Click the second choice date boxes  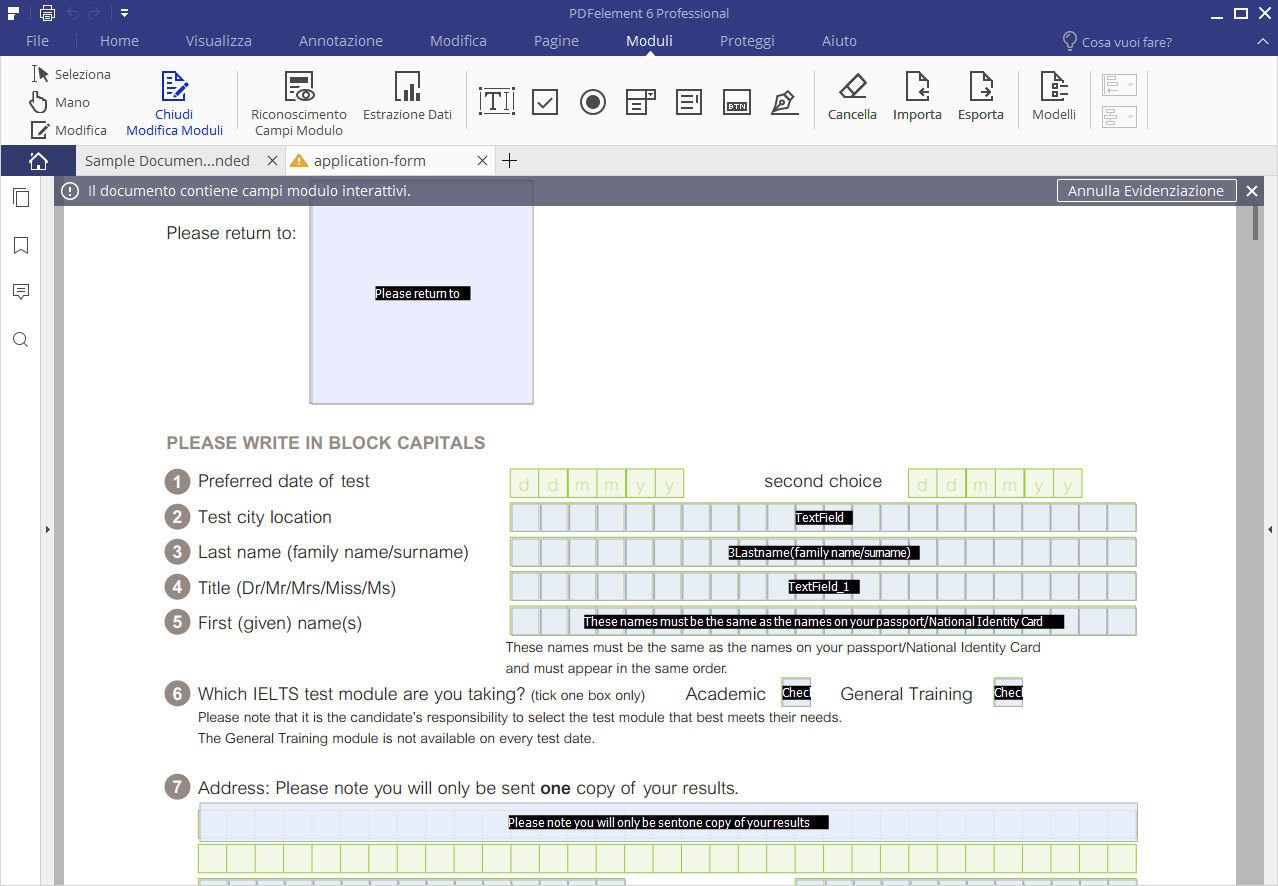(995, 484)
